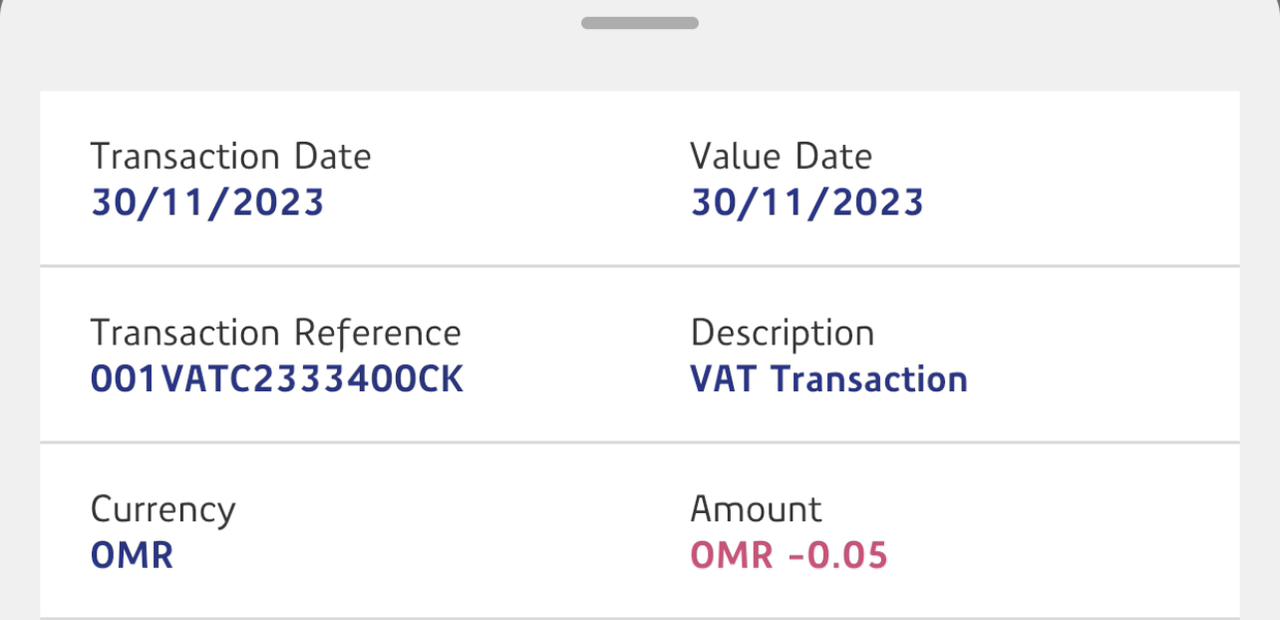Click the Description label
Screen dimensions: 1280x620
[x=782, y=332]
